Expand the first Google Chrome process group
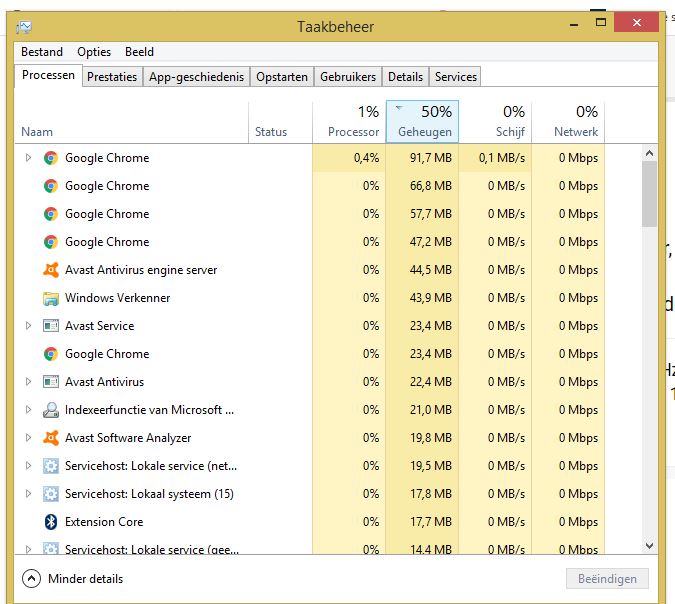Screen dimensions: 675x604 pyautogui.click(x=28, y=158)
